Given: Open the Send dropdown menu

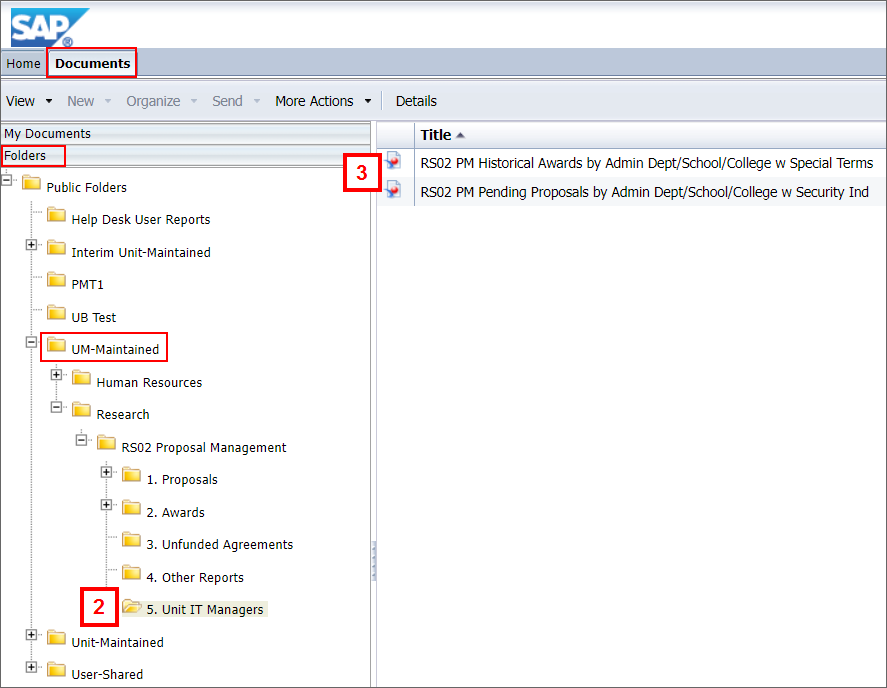Looking at the screenshot, I should tap(236, 101).
